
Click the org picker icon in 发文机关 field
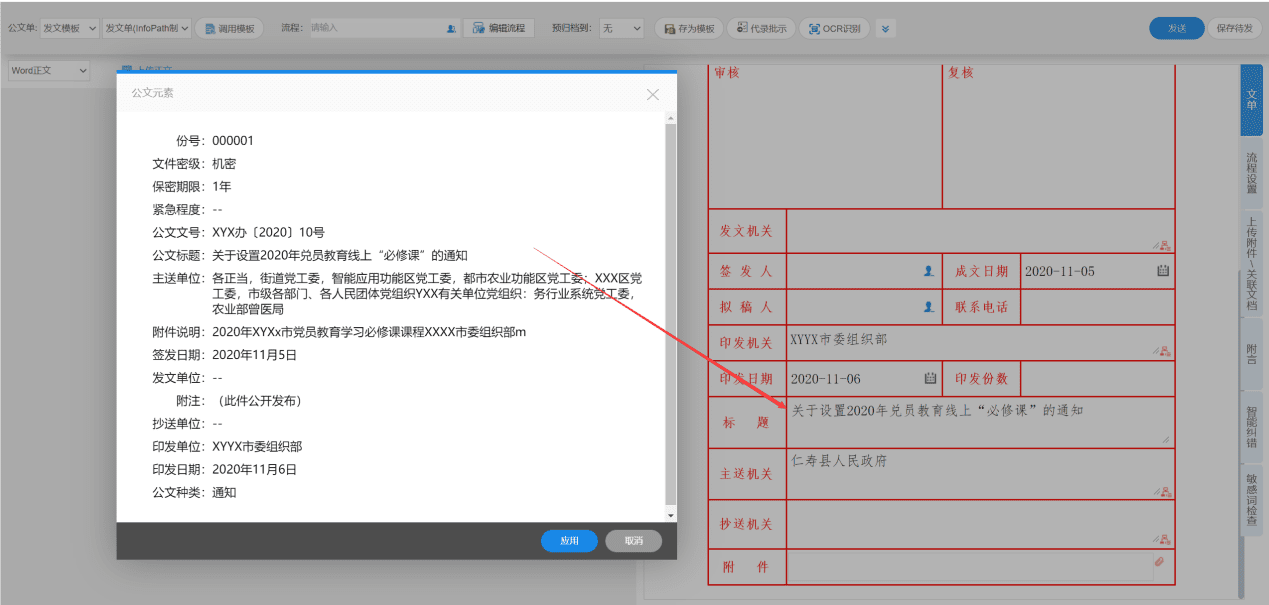click(1163, 246)
